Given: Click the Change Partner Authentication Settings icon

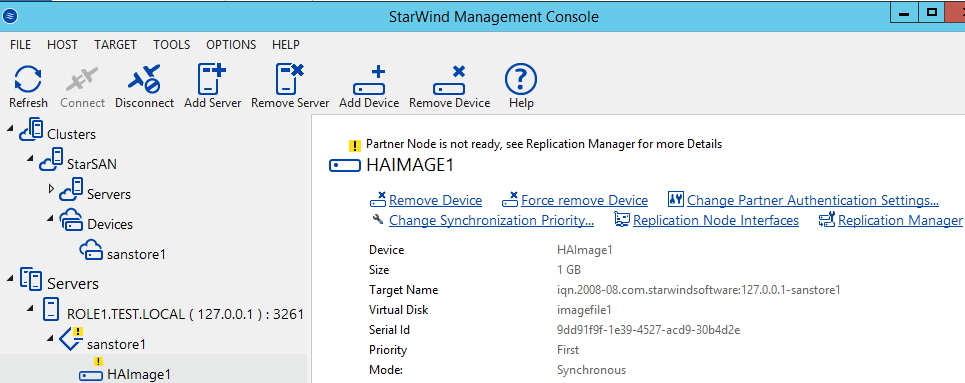Looking at the screenshot, I should pos(676,200).
